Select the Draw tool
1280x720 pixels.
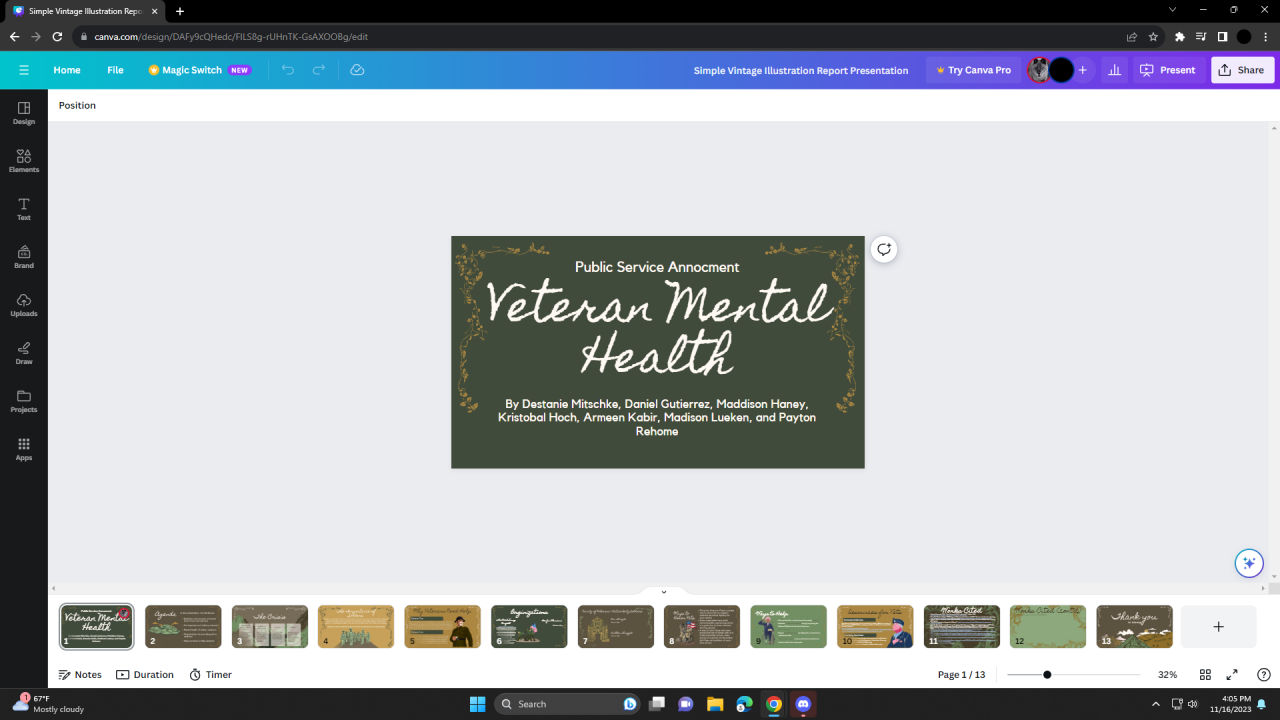click(x=24, y=352)
